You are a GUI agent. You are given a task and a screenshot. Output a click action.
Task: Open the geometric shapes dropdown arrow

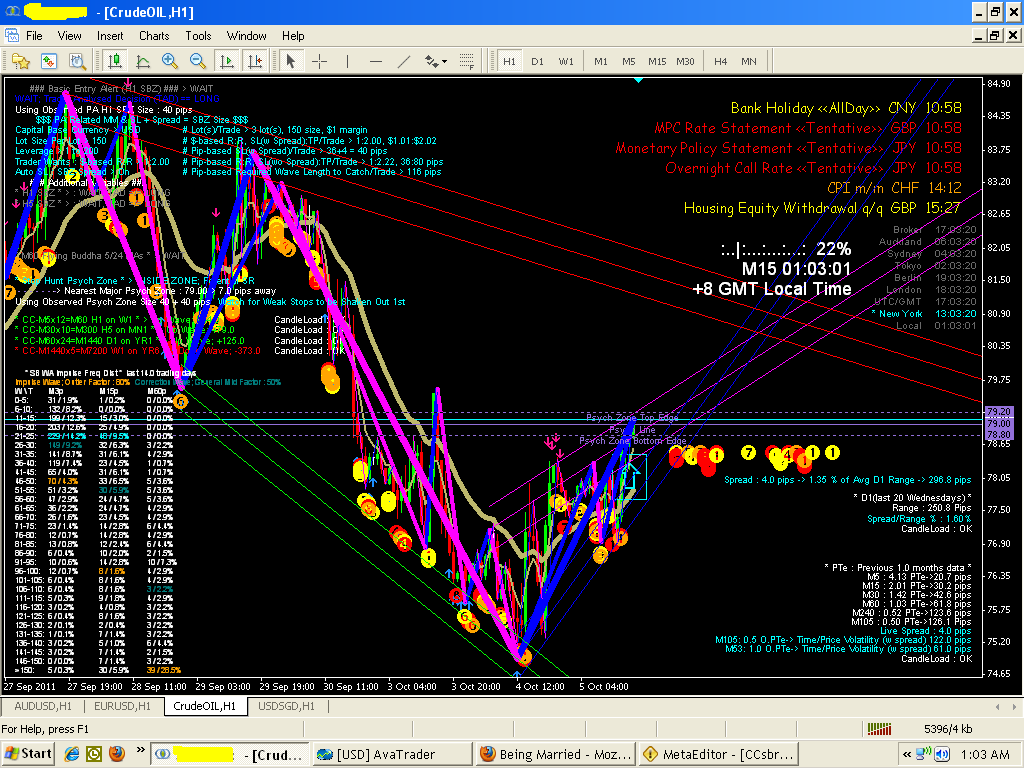(x=445, y=62)
